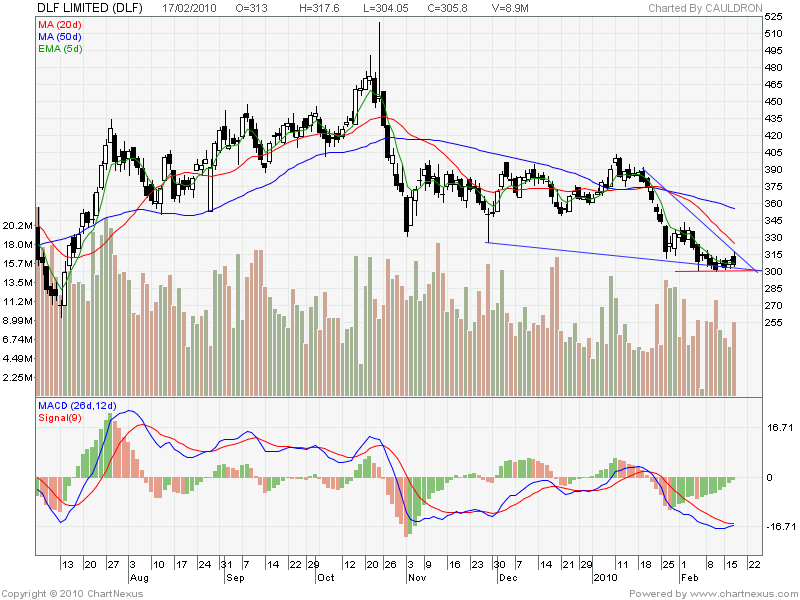Select the Signal(9) indicator label
This screenshot has height=600, width=800.
pyautogui.click(x=58, y=418)
